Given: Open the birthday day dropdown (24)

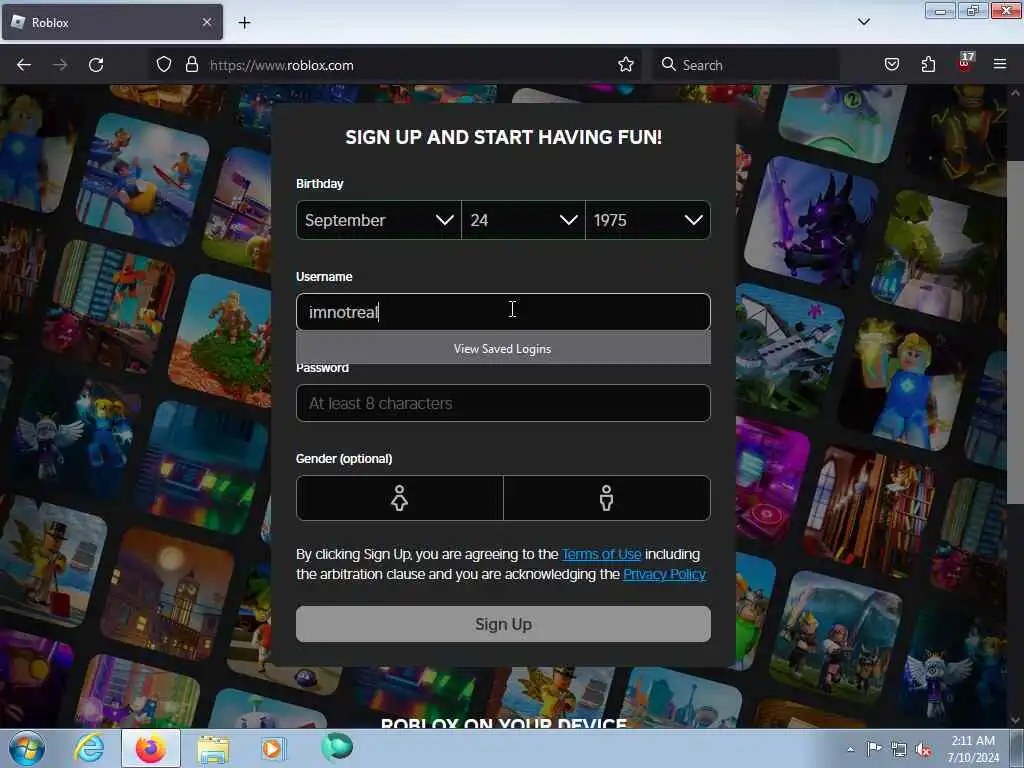Looking at the screenshot, I should (x=523, y=220).
